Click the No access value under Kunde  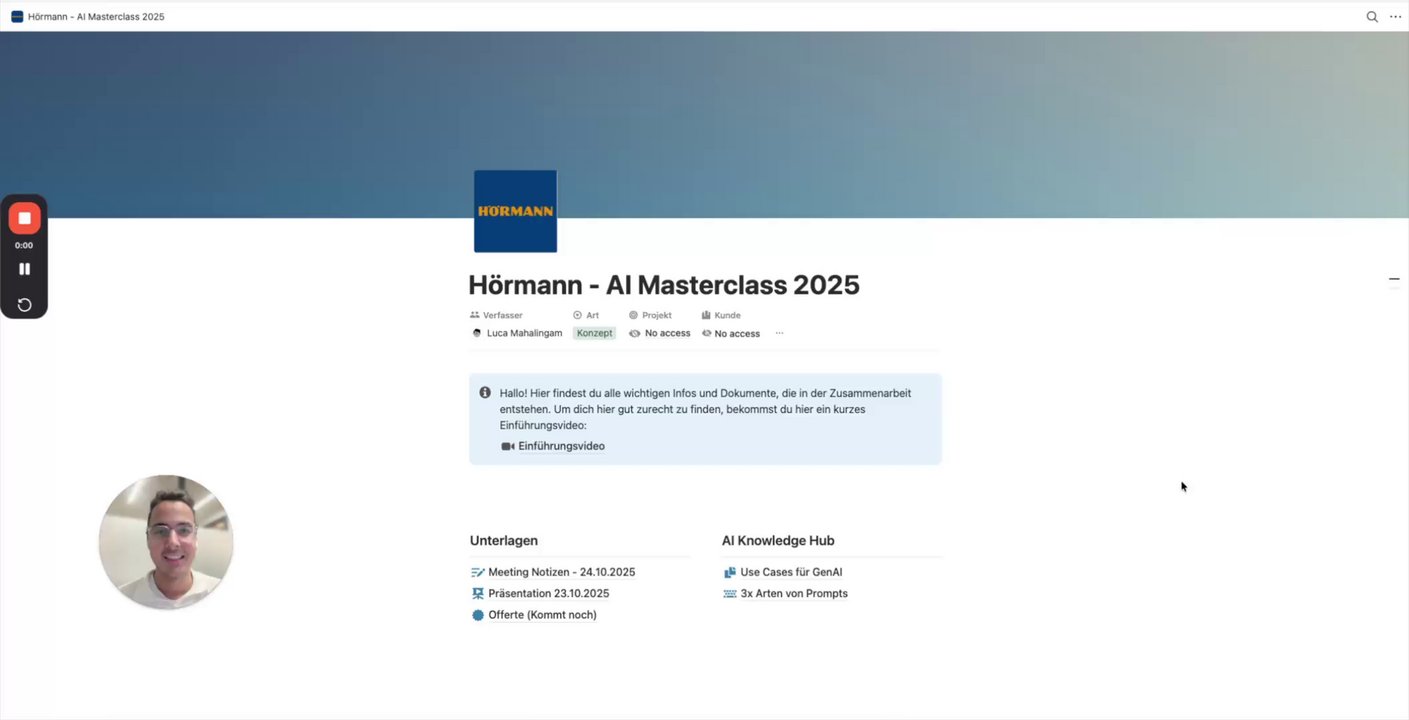[x=737, y=333]
